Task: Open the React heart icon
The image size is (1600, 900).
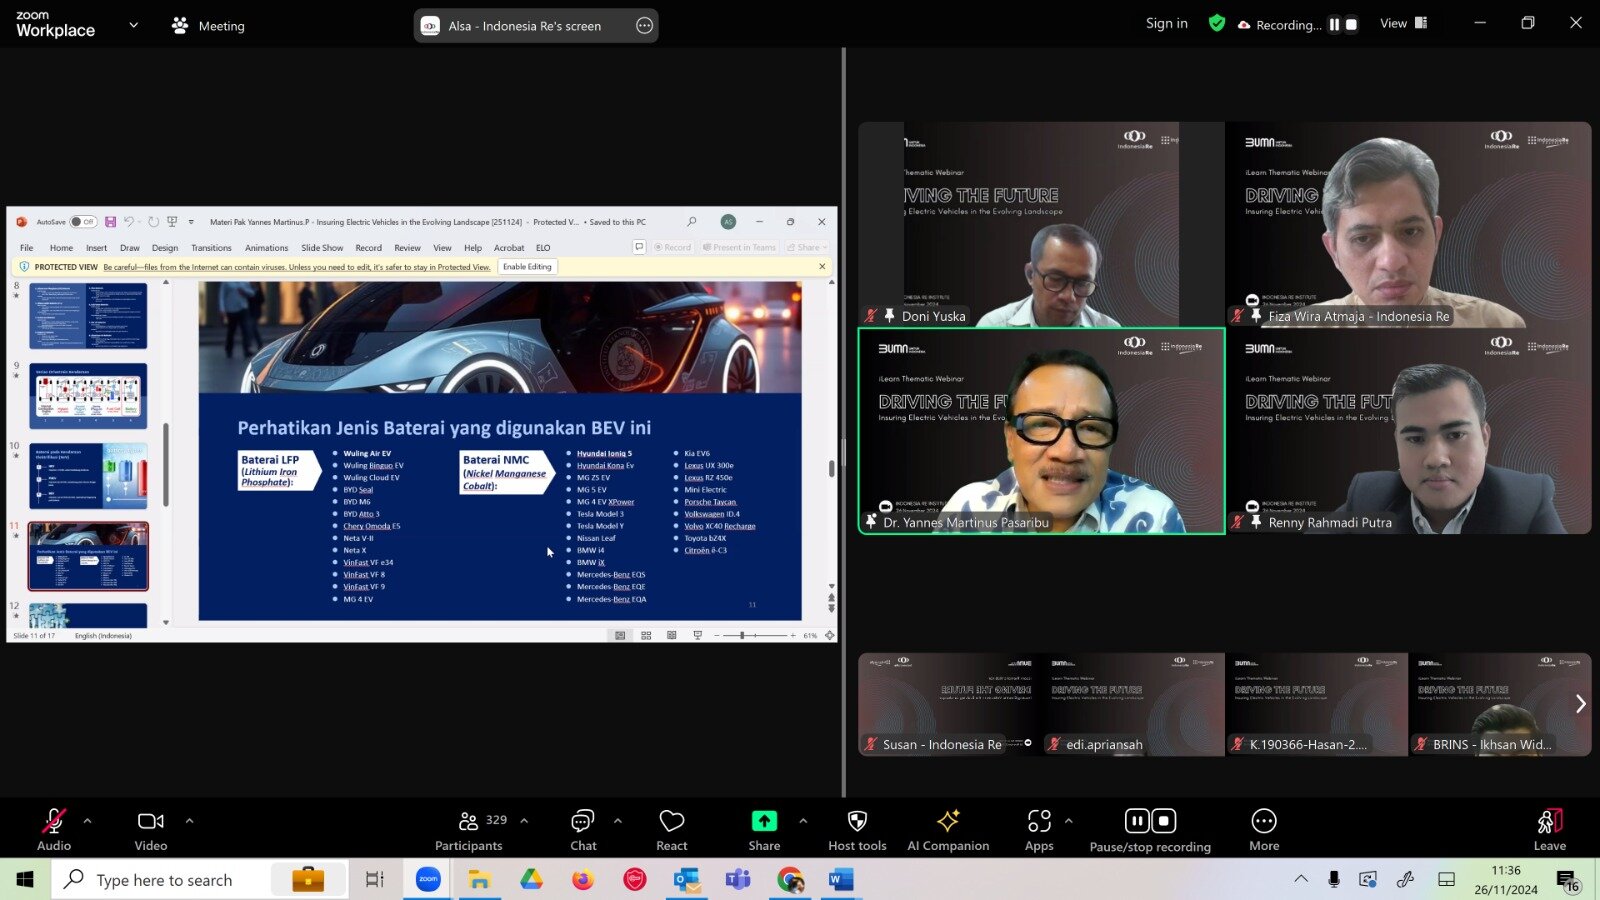Action: pos(672,821)
